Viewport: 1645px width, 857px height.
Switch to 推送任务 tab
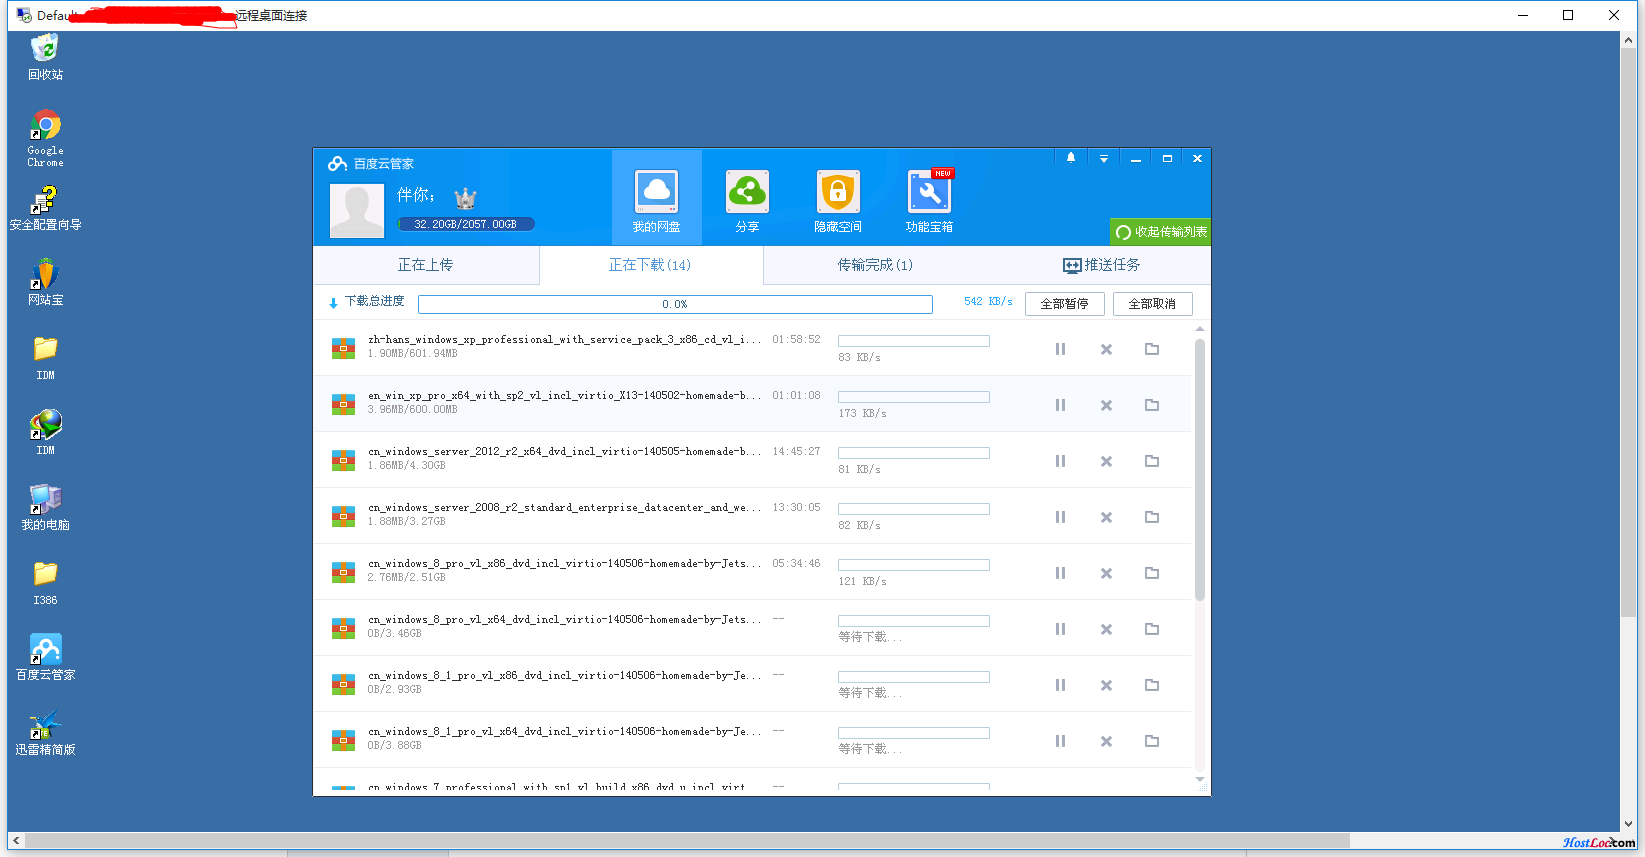pos(1101,265)
